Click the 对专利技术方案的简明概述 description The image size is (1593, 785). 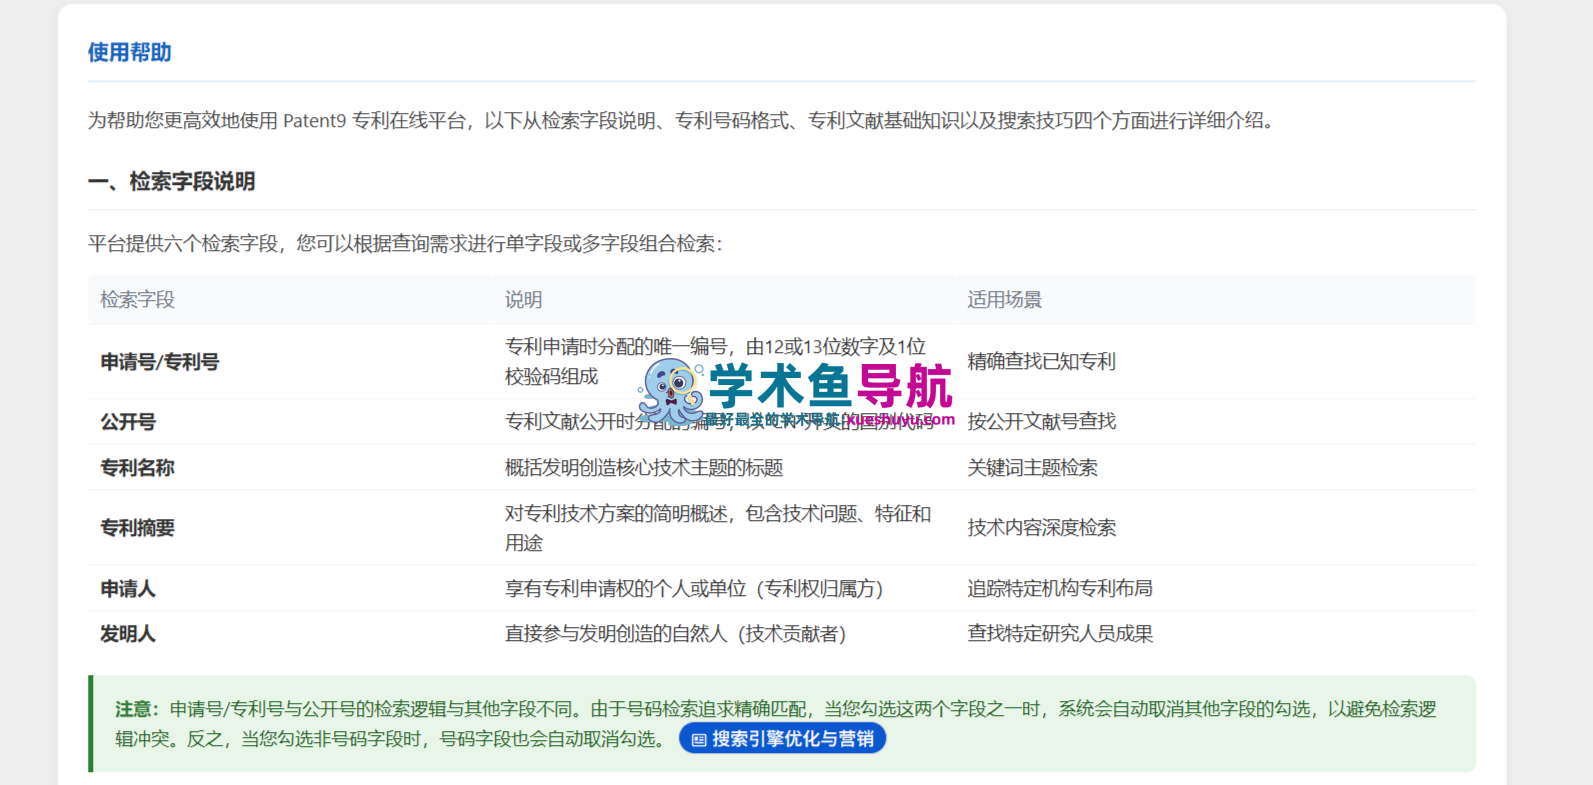pos(718,528)
